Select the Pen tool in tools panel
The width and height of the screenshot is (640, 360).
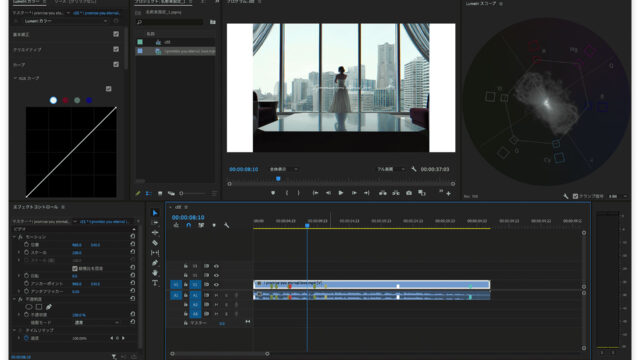coord(155,263)
